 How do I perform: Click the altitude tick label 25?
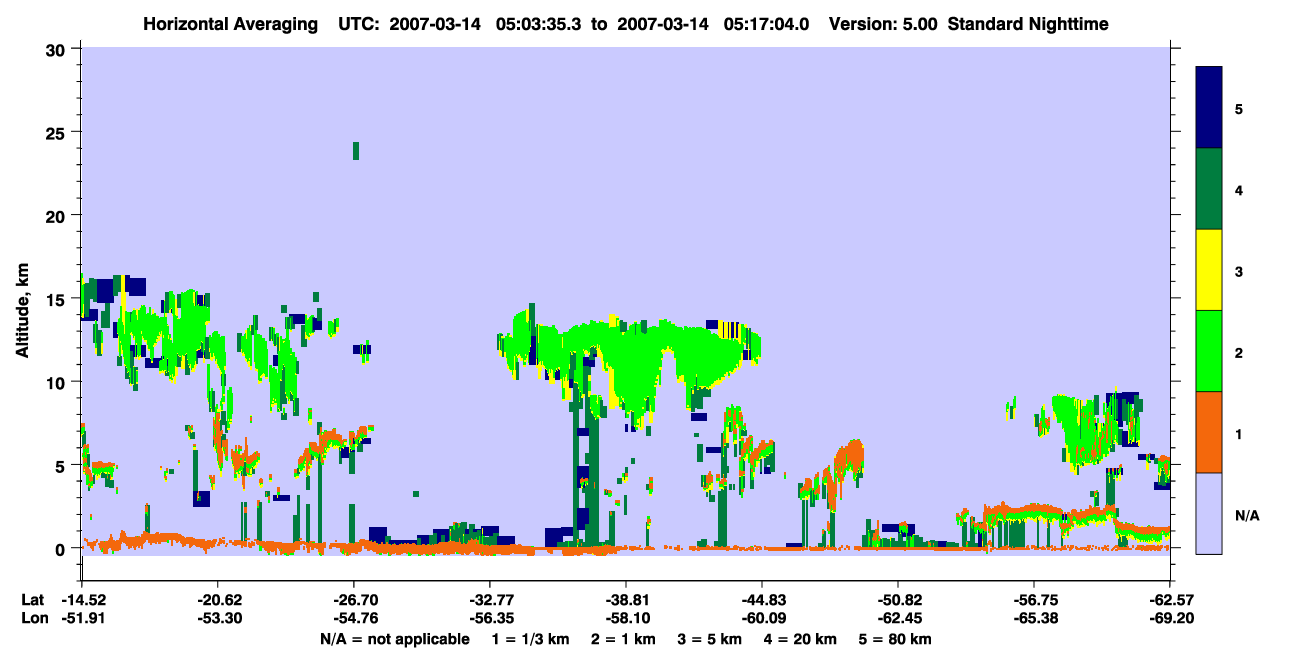coord(58,132)
